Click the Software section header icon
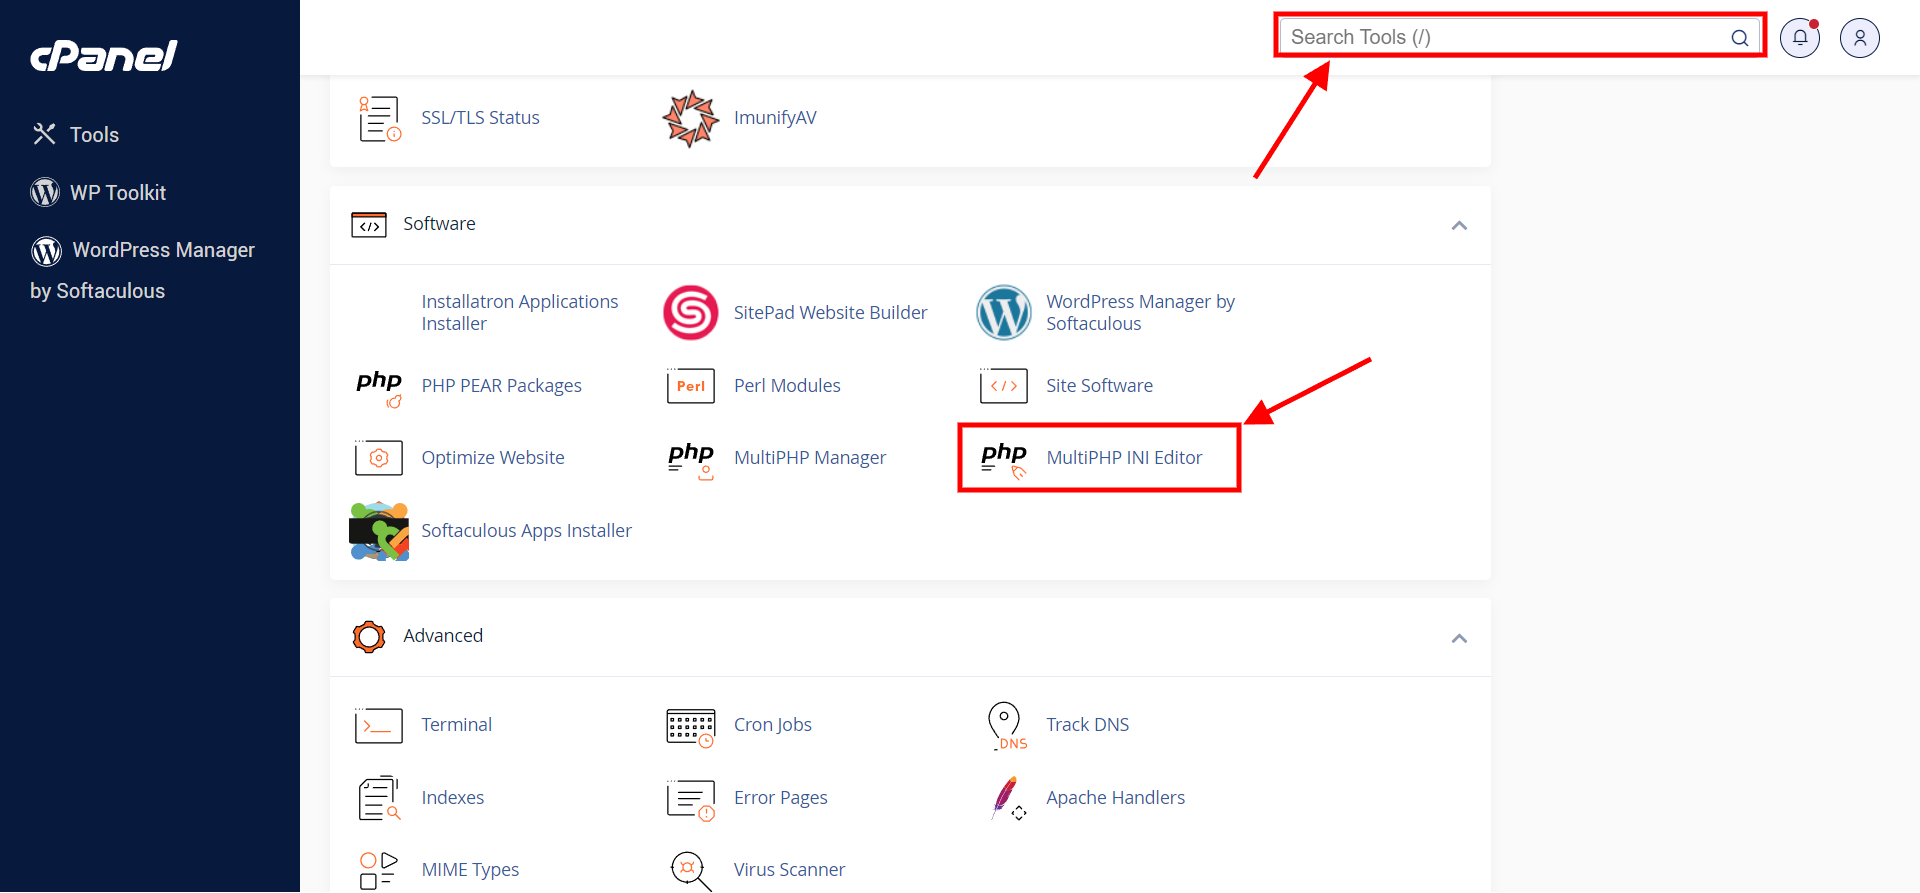The image size is (1920, 893). [369, 225]
